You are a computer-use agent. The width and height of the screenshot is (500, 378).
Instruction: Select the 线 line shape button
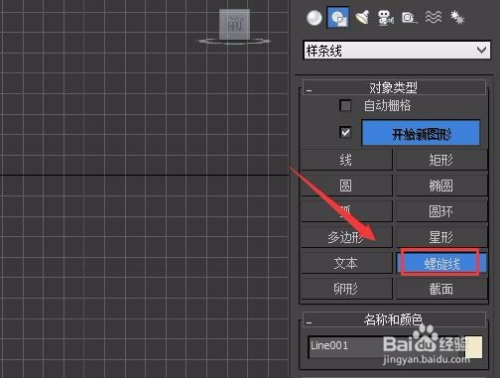coord(346,160)
